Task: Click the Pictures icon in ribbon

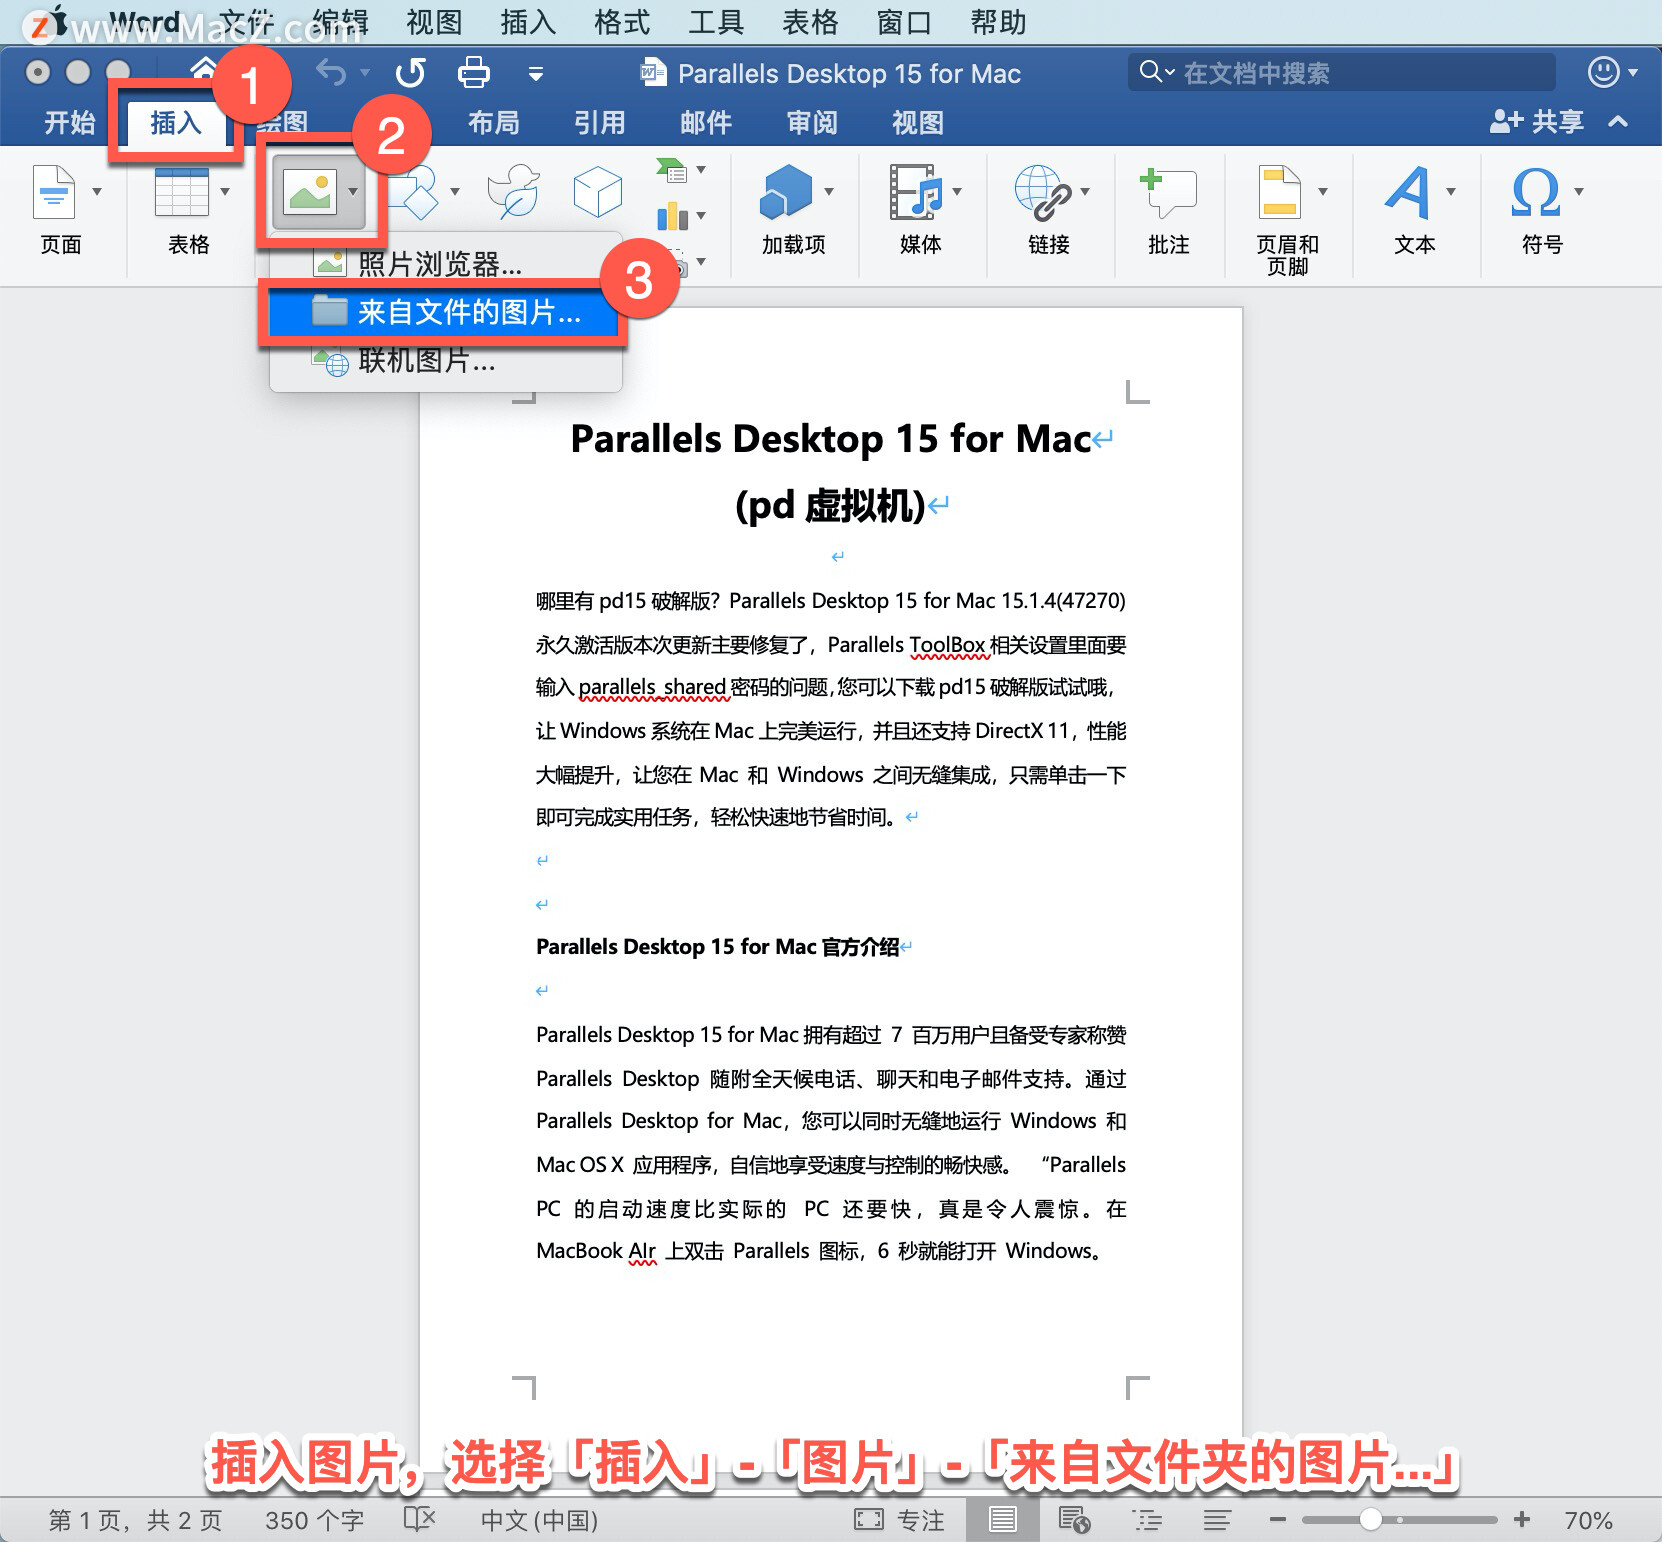Action: (x=309, y=191)
